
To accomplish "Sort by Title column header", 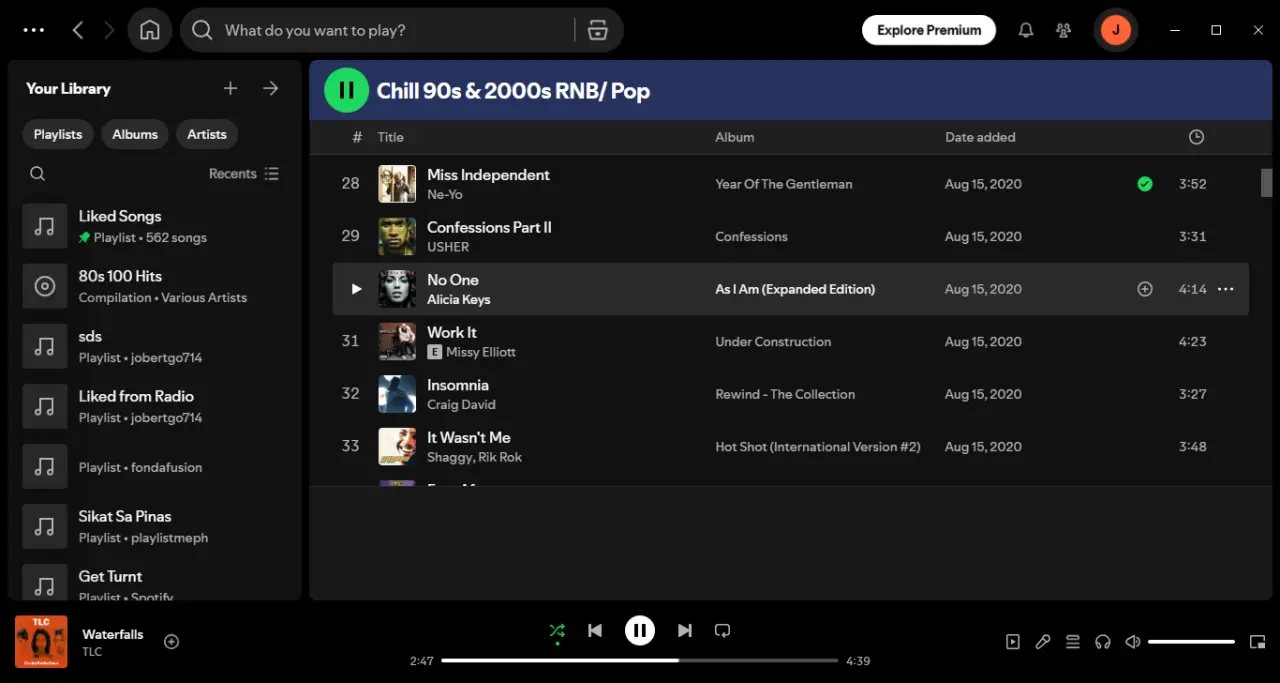I will 390,137.
